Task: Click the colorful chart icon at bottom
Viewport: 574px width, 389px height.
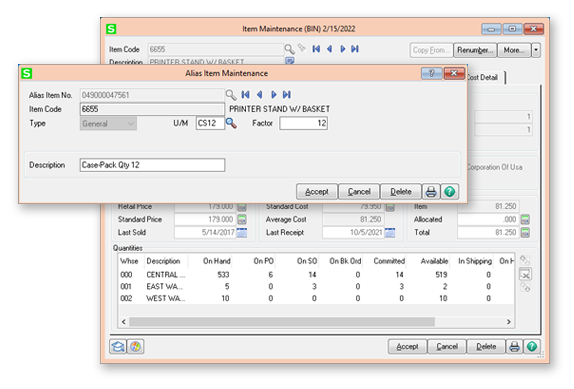Action: pos(135,347)
